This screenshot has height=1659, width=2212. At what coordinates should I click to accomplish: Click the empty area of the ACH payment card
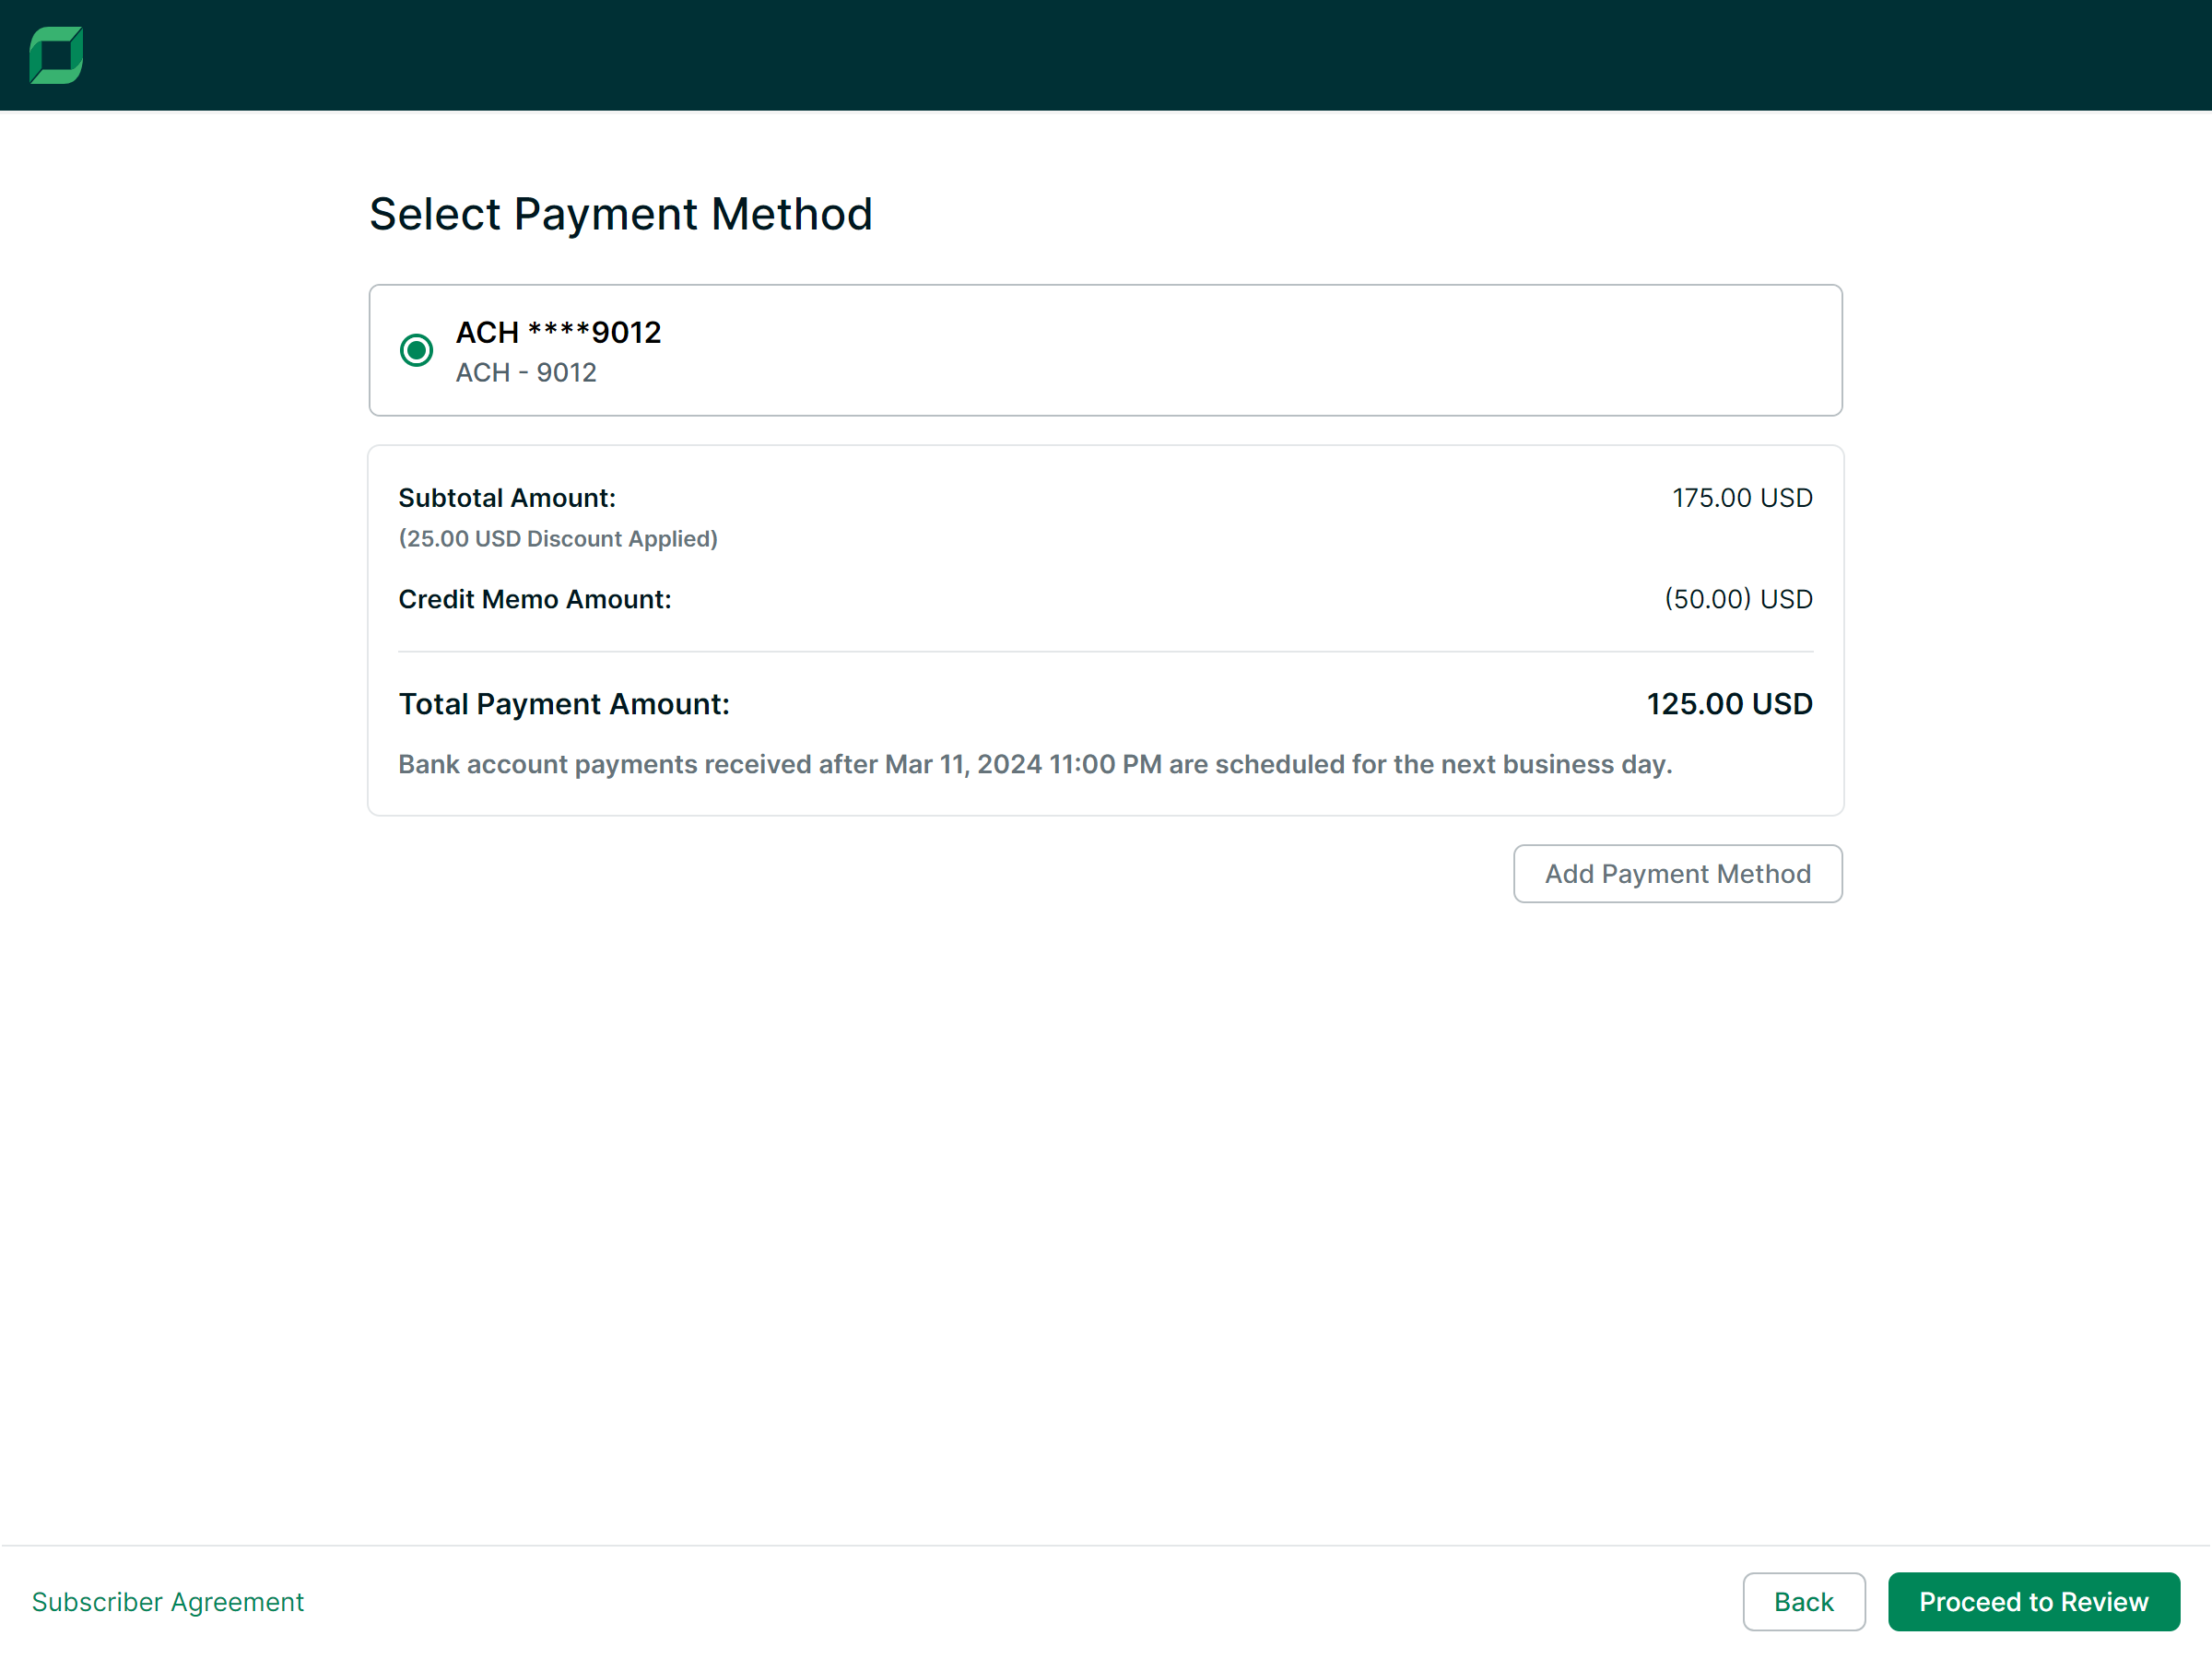coord(1250,350)
